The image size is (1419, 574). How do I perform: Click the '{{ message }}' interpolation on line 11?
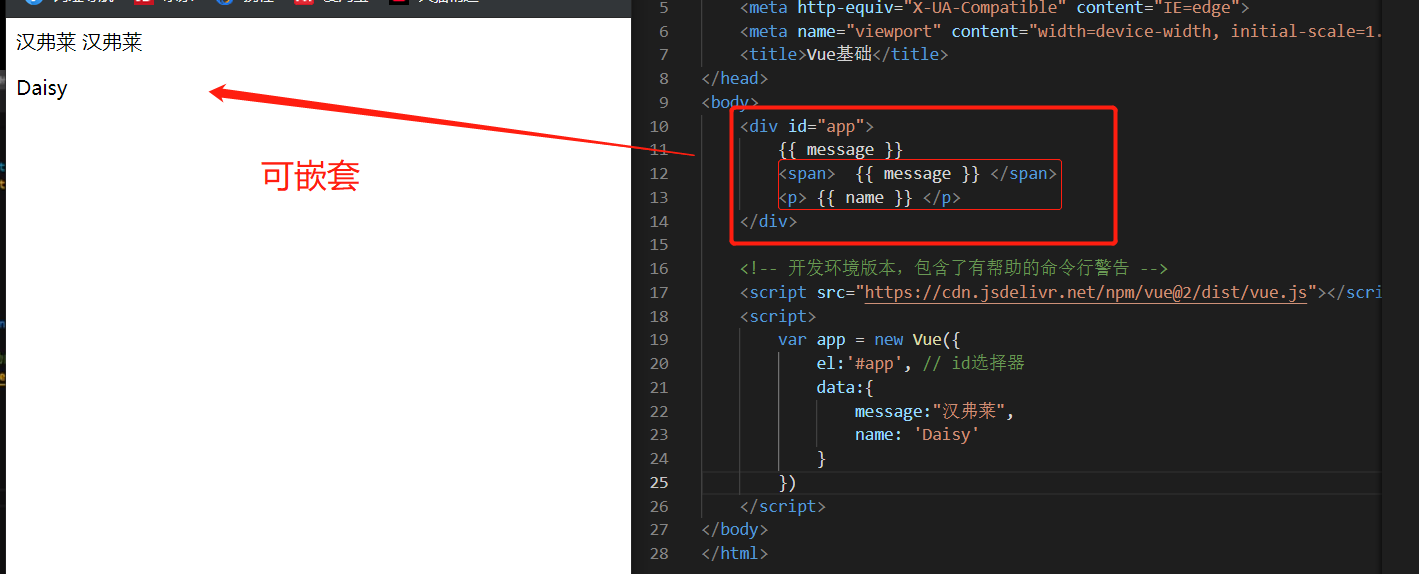840,150
